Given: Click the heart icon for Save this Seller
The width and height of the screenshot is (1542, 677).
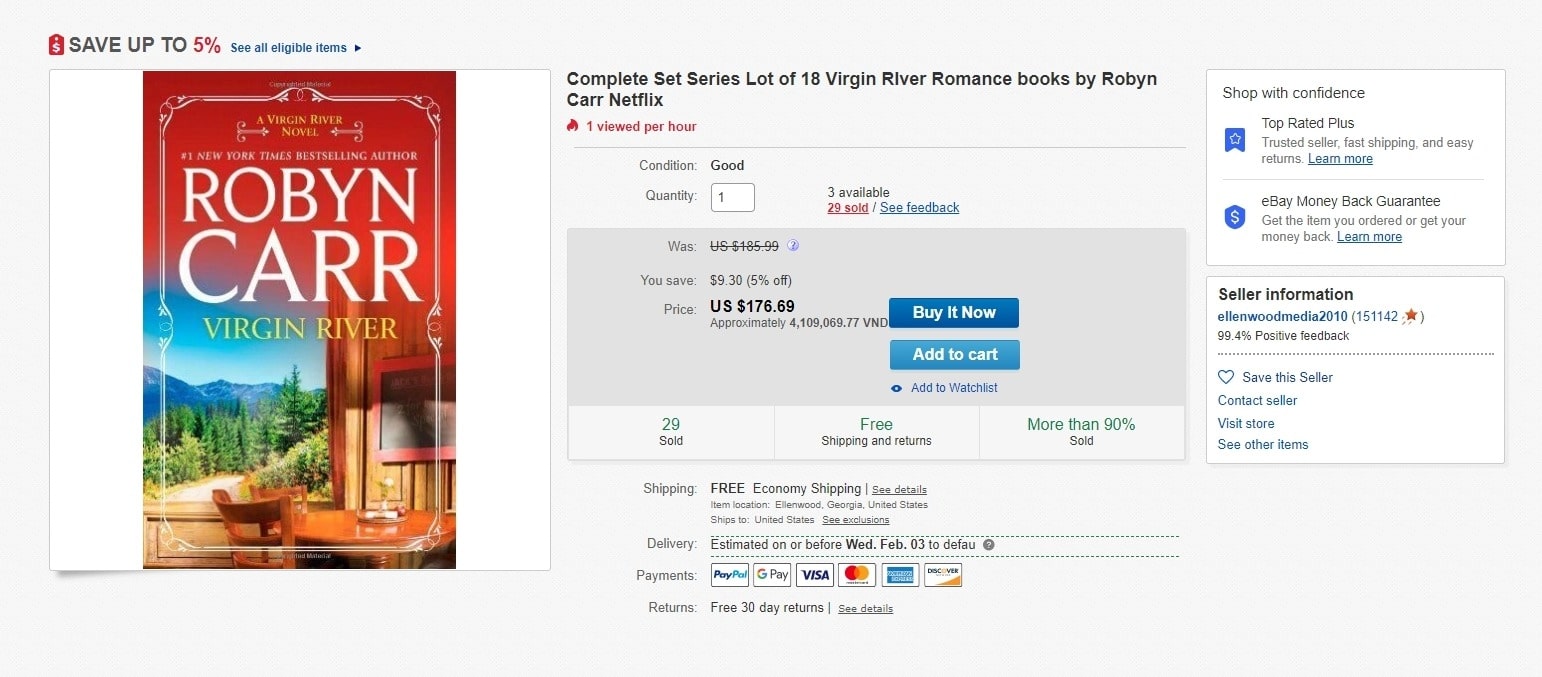Looking at the screenshot, I should (x=1226, y=377).
